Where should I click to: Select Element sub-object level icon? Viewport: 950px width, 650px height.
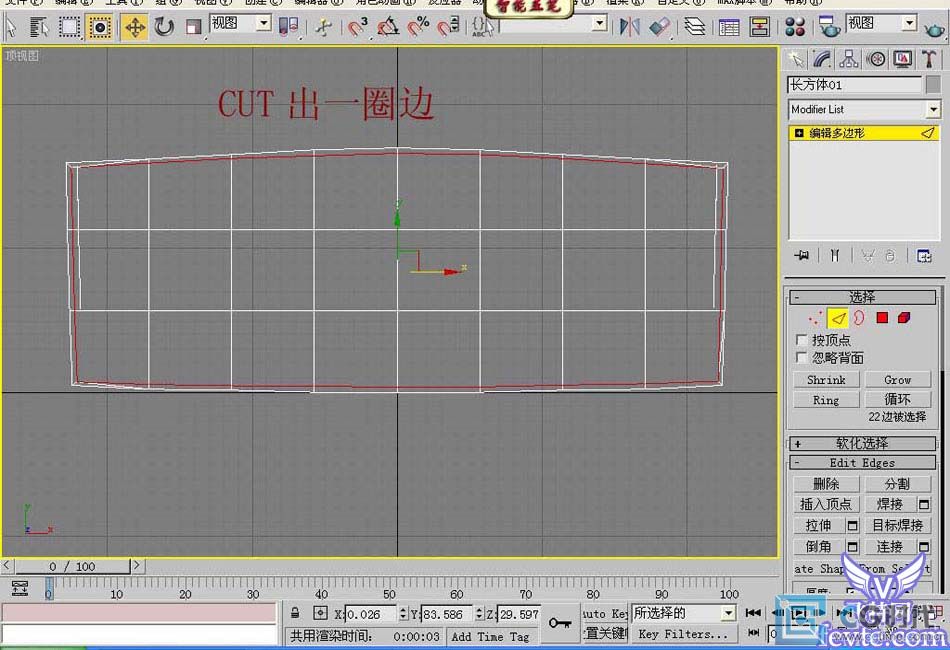(x=904, y=318)
